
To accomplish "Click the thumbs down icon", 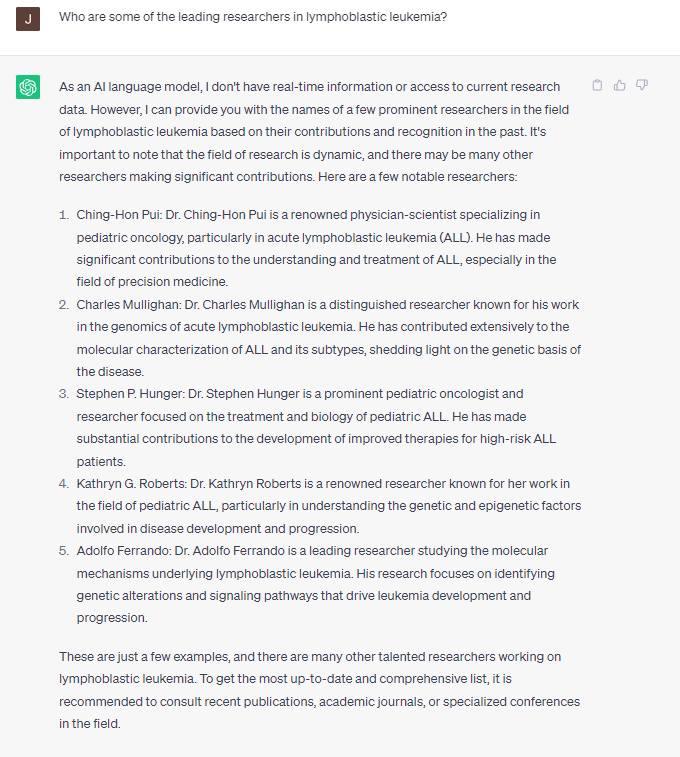I will point(642,86).
